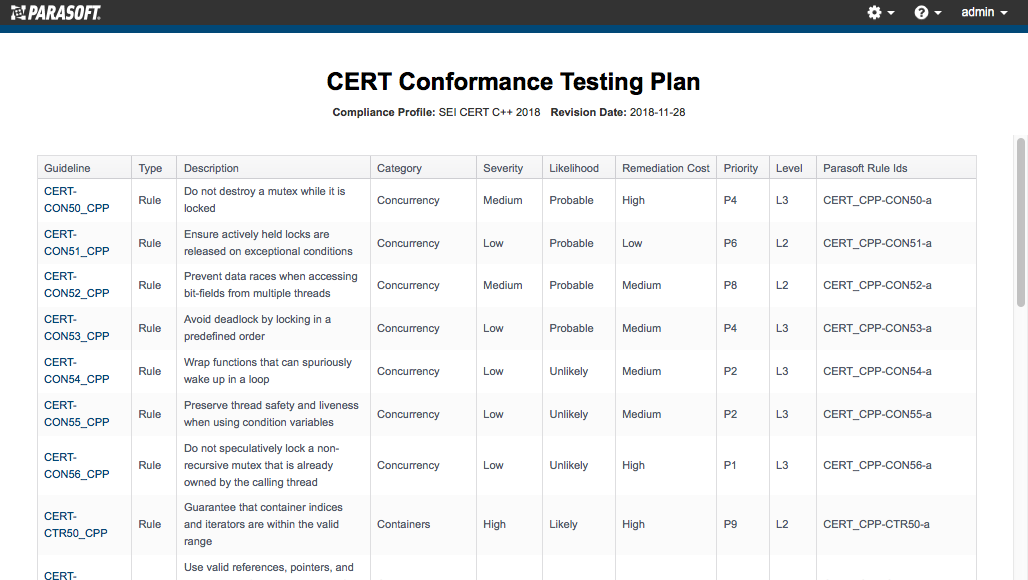Open the settings gear icon
1028x580 pixels.
[x=874, y=12]
